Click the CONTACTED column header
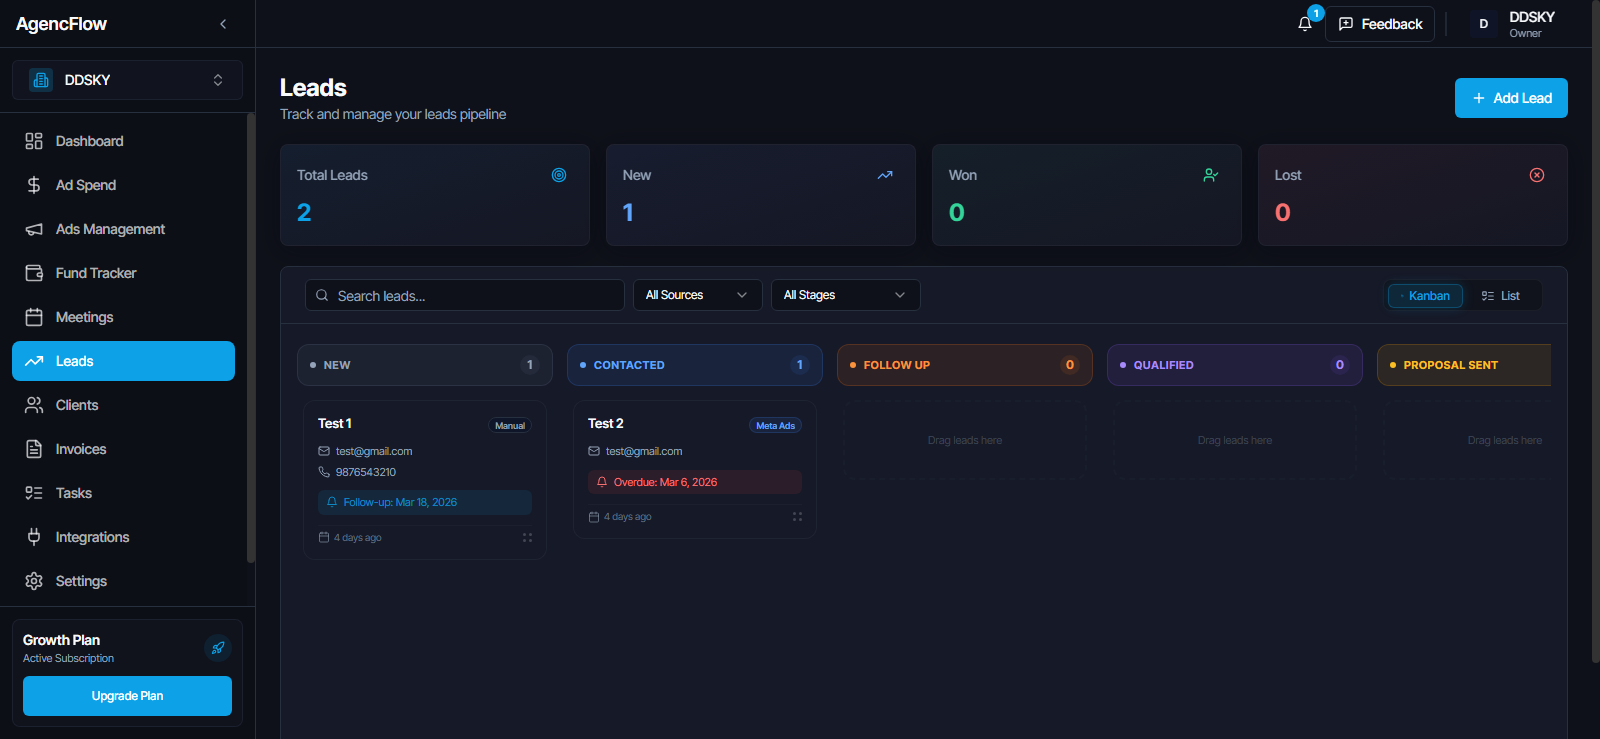This screenshot has height=739, width=1600. click(x=695, y=365)
